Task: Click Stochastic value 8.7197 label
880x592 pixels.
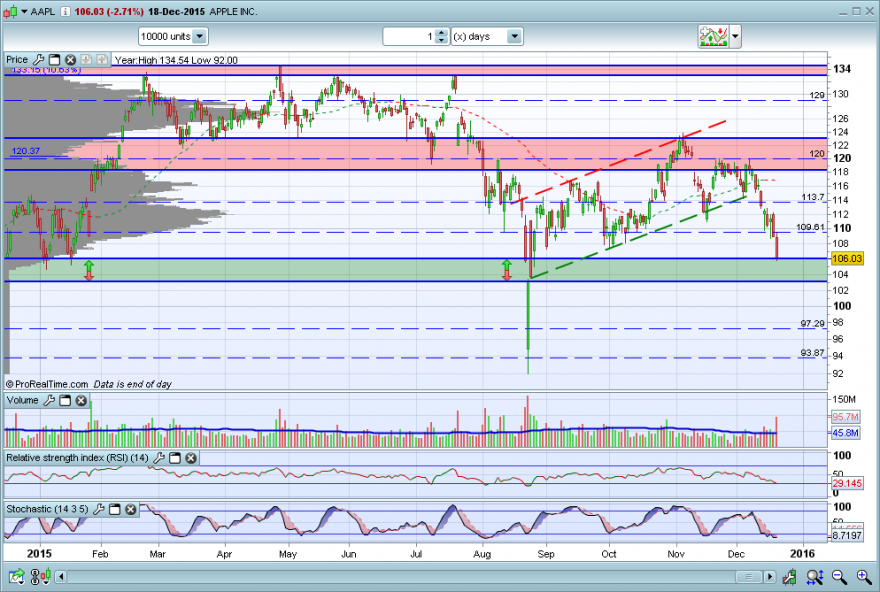Action: (847, 535)
